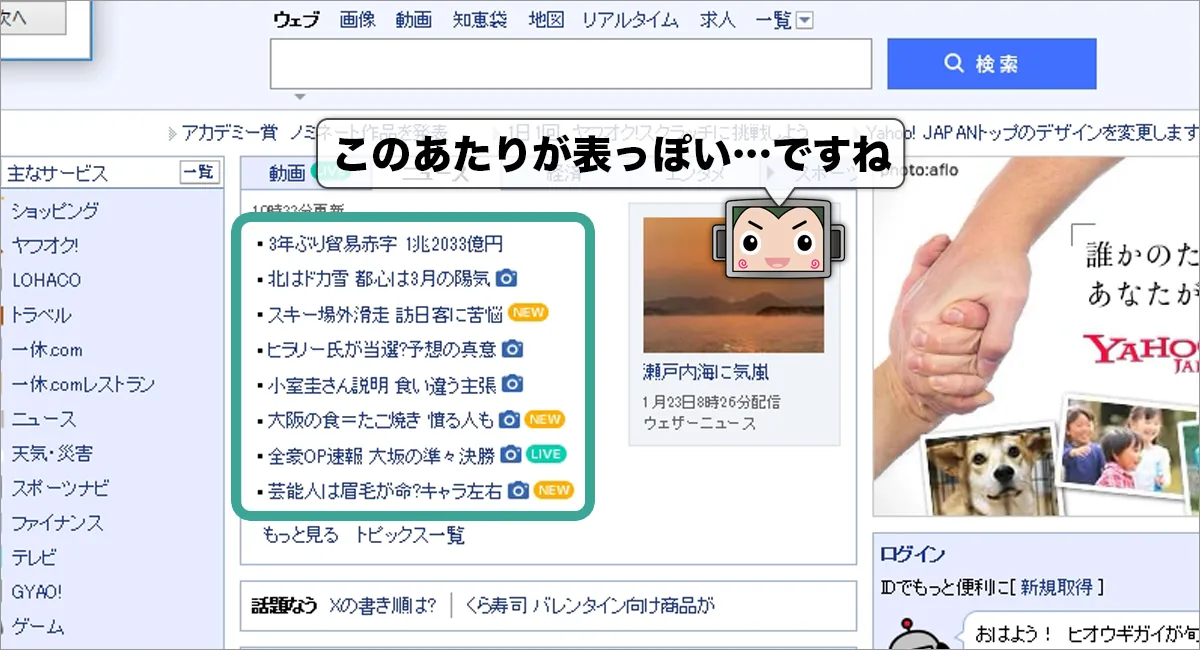The height and width of the screenshot is (650, 1200).
Task: Click NEW badge next to 芸能人は眉毛 headline
Action: (553, 490)
